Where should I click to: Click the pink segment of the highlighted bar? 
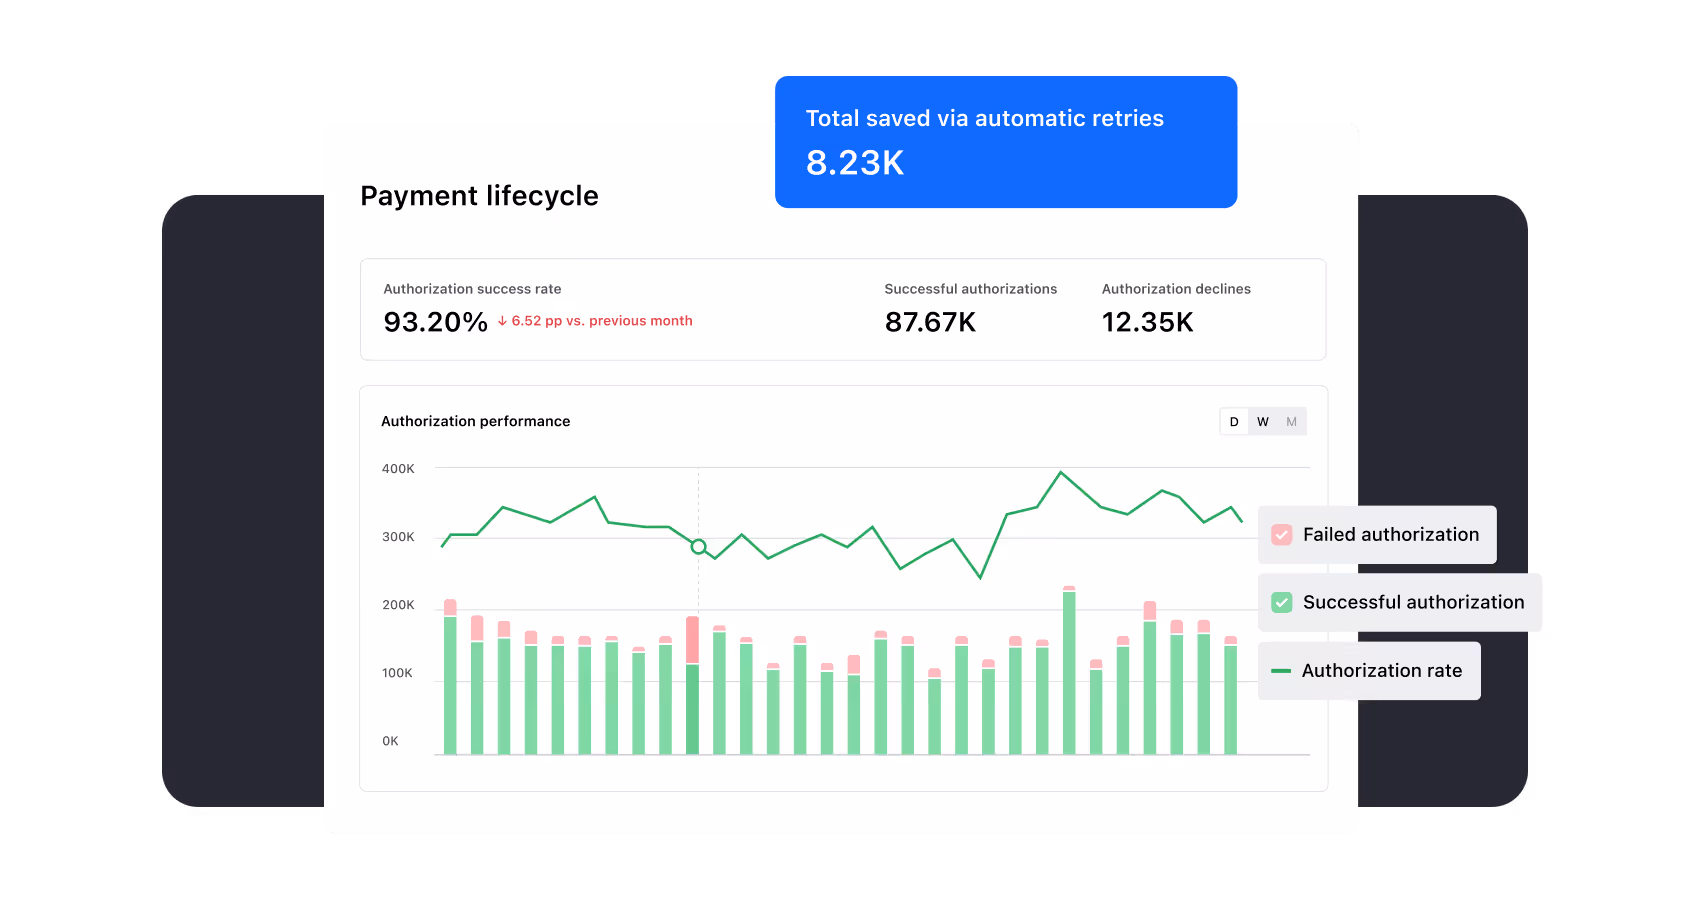coord(692,639)
